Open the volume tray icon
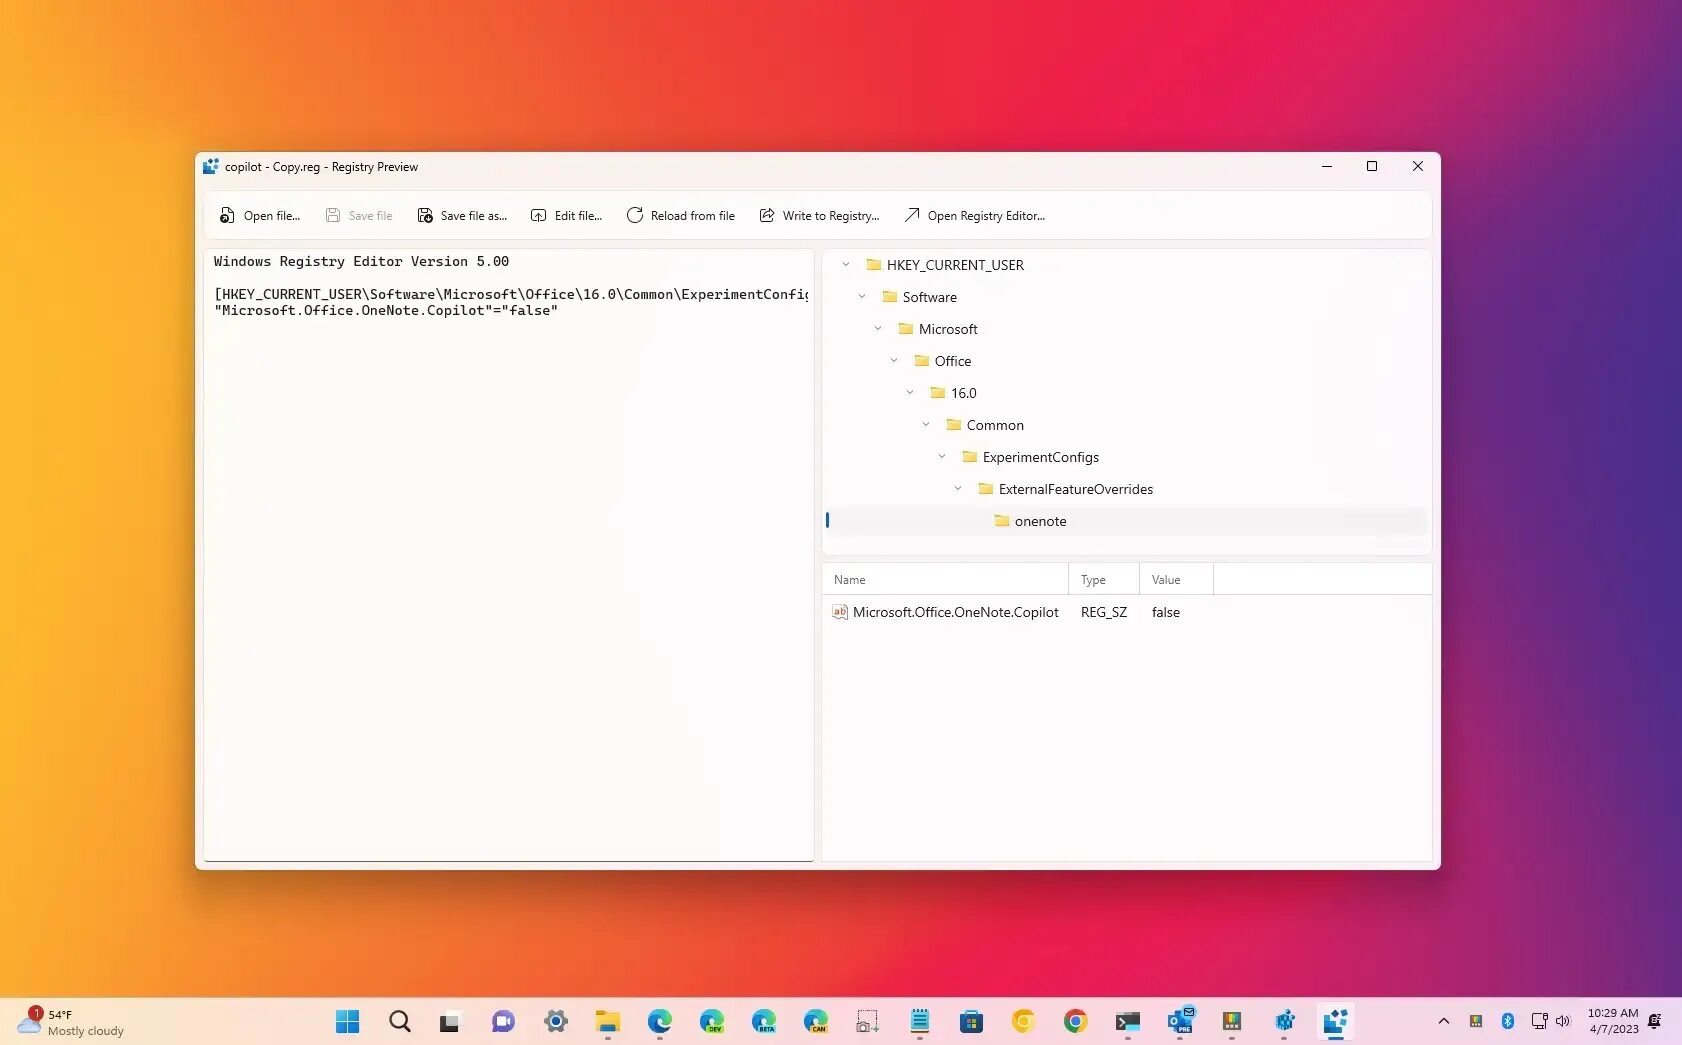 1563,1021
